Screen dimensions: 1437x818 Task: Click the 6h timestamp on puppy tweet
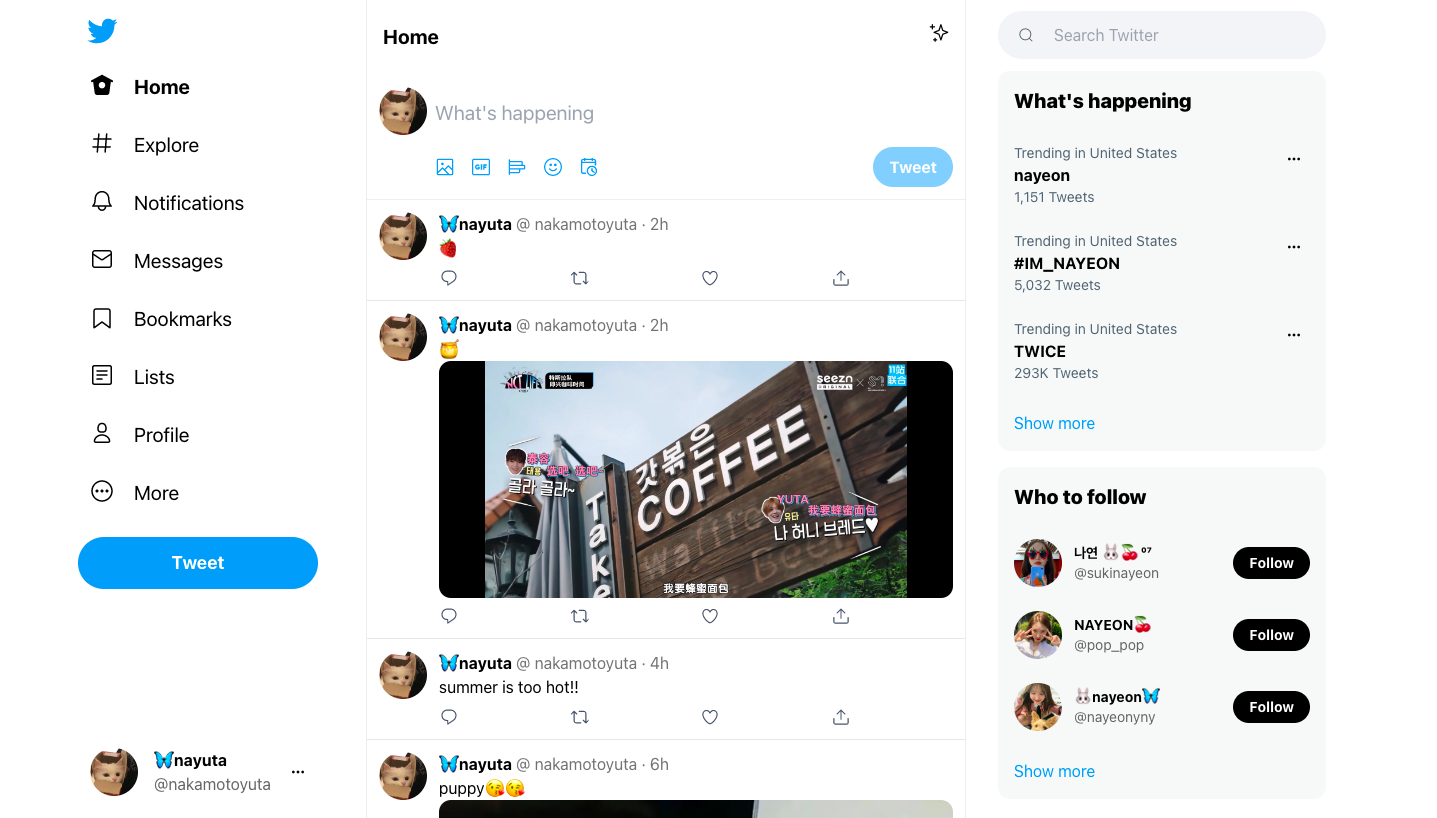[x=659, y=764]
